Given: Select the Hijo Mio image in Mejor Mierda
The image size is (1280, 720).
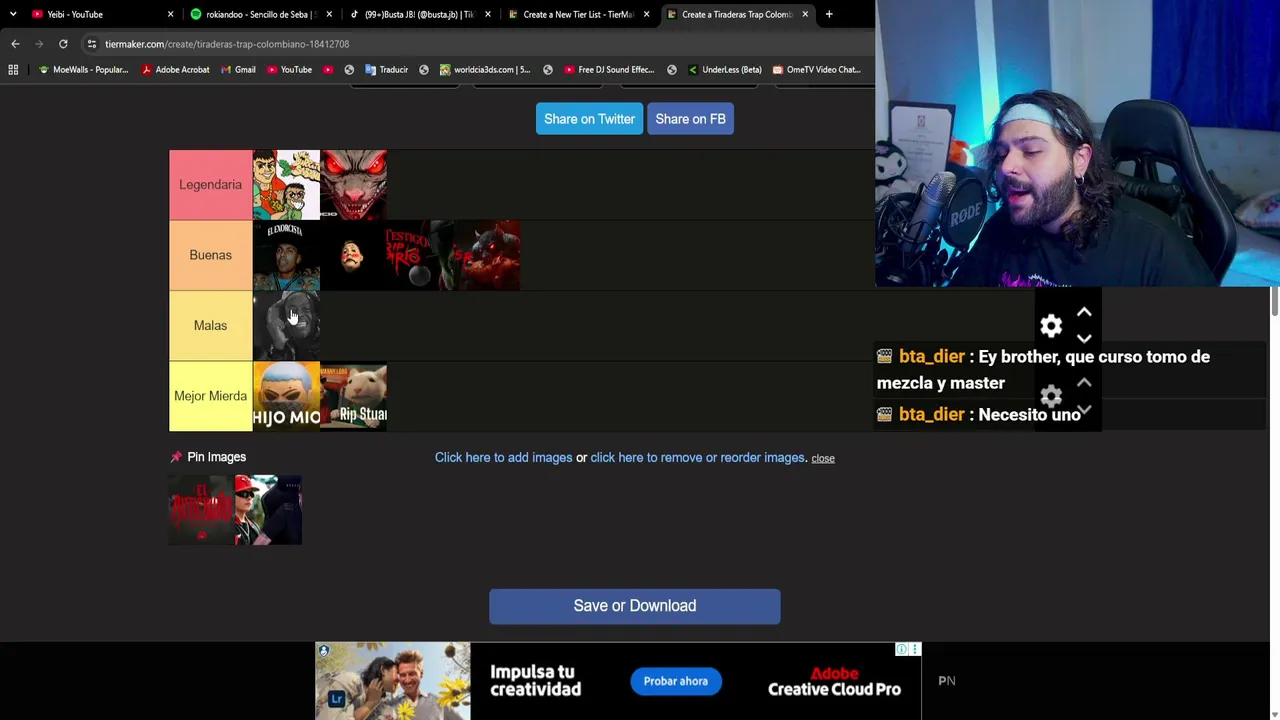Looking at the screenshot, I should pos(286,396).
